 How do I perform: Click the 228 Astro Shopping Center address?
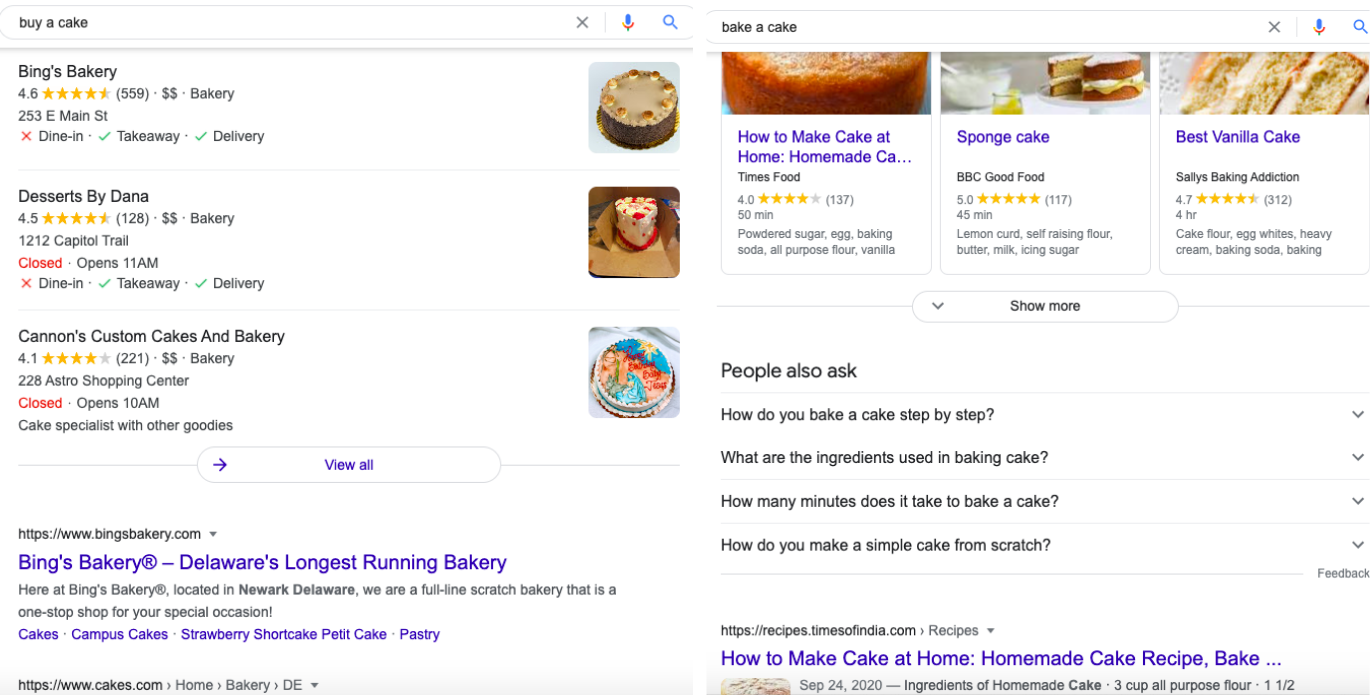coord(103,381)
